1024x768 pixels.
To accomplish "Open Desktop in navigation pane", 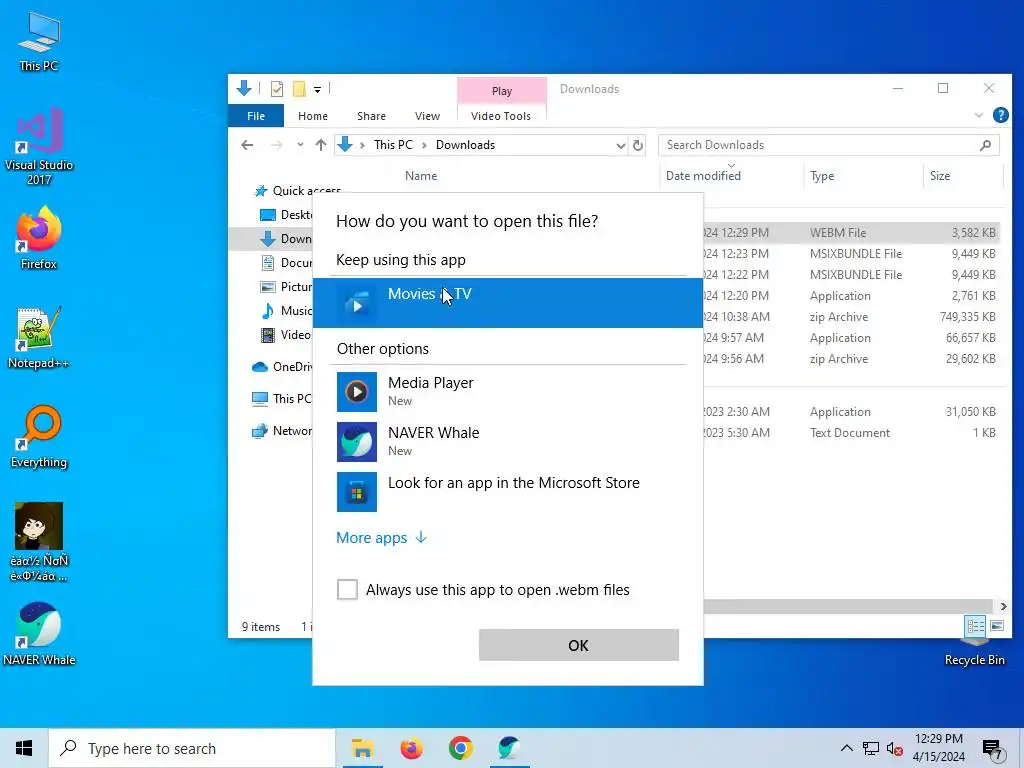I will pos(286,215).
